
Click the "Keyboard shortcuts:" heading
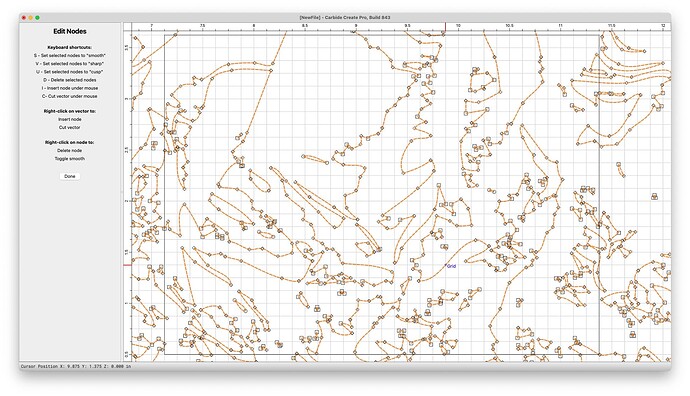[70, 48]
